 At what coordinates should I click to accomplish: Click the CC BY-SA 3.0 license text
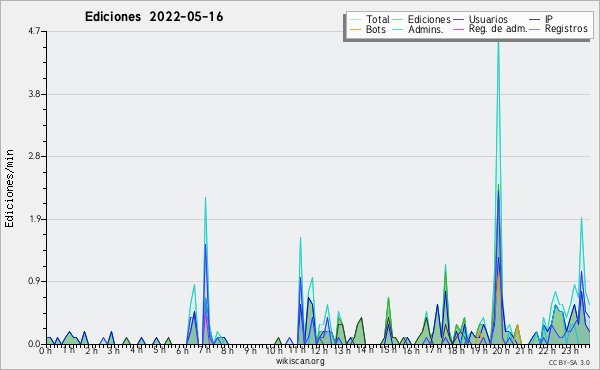tap(569, 362)
